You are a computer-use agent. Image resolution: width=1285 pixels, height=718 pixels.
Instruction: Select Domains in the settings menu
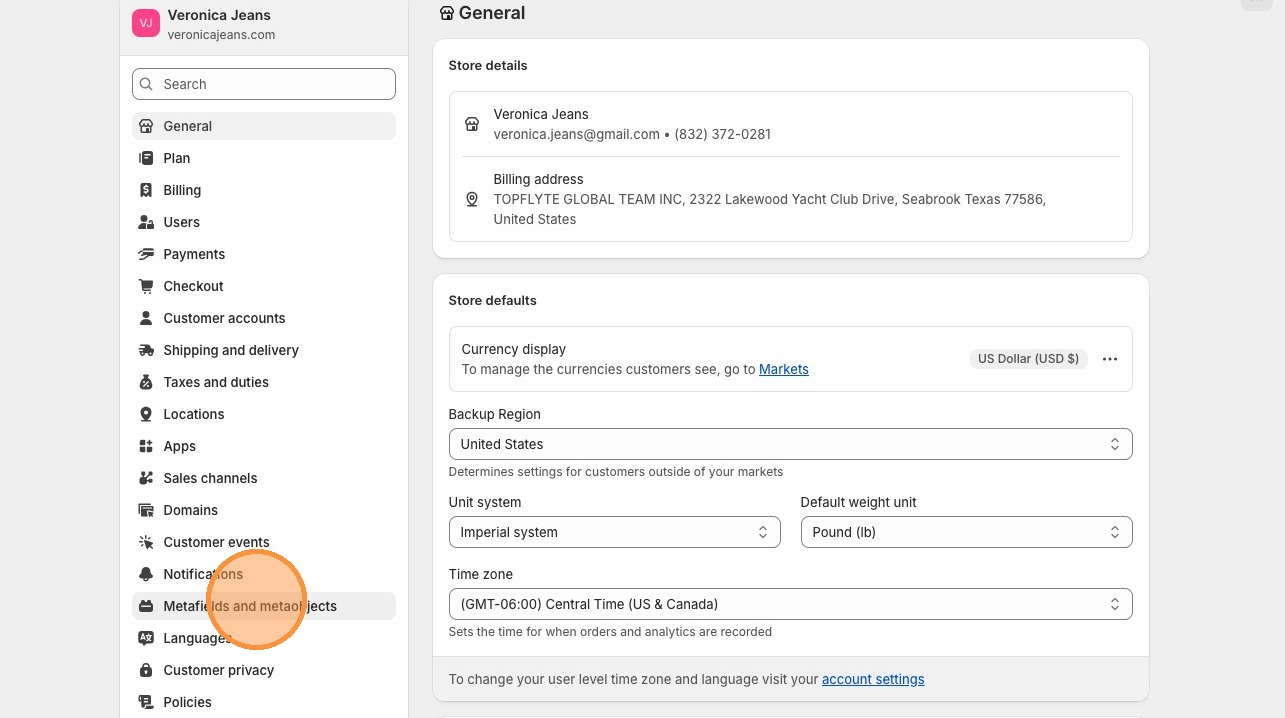point(190,510)
